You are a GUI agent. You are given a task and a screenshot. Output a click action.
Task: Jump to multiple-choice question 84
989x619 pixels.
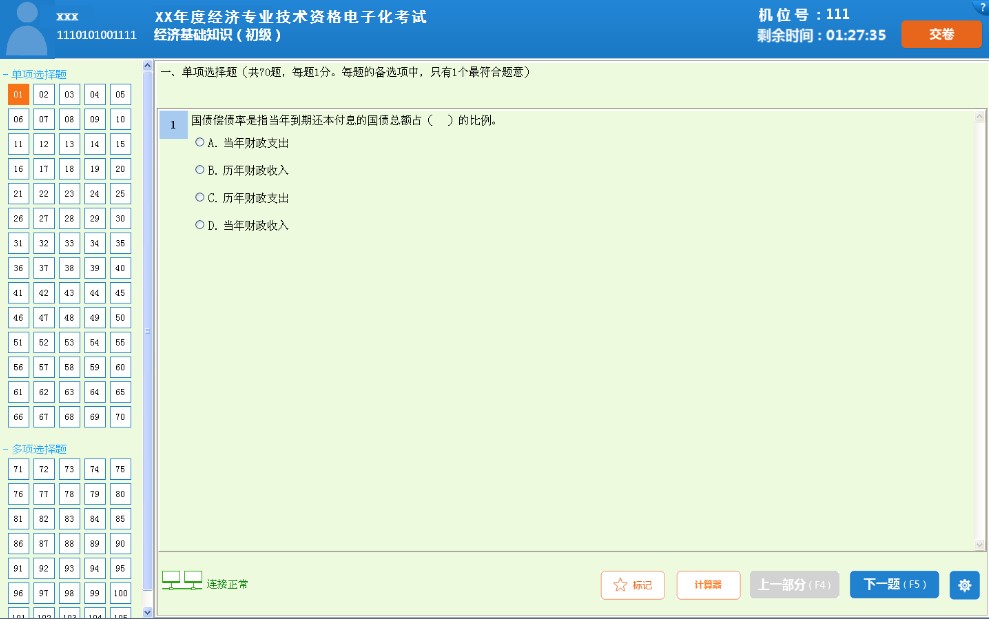click(x=95, y=519)
